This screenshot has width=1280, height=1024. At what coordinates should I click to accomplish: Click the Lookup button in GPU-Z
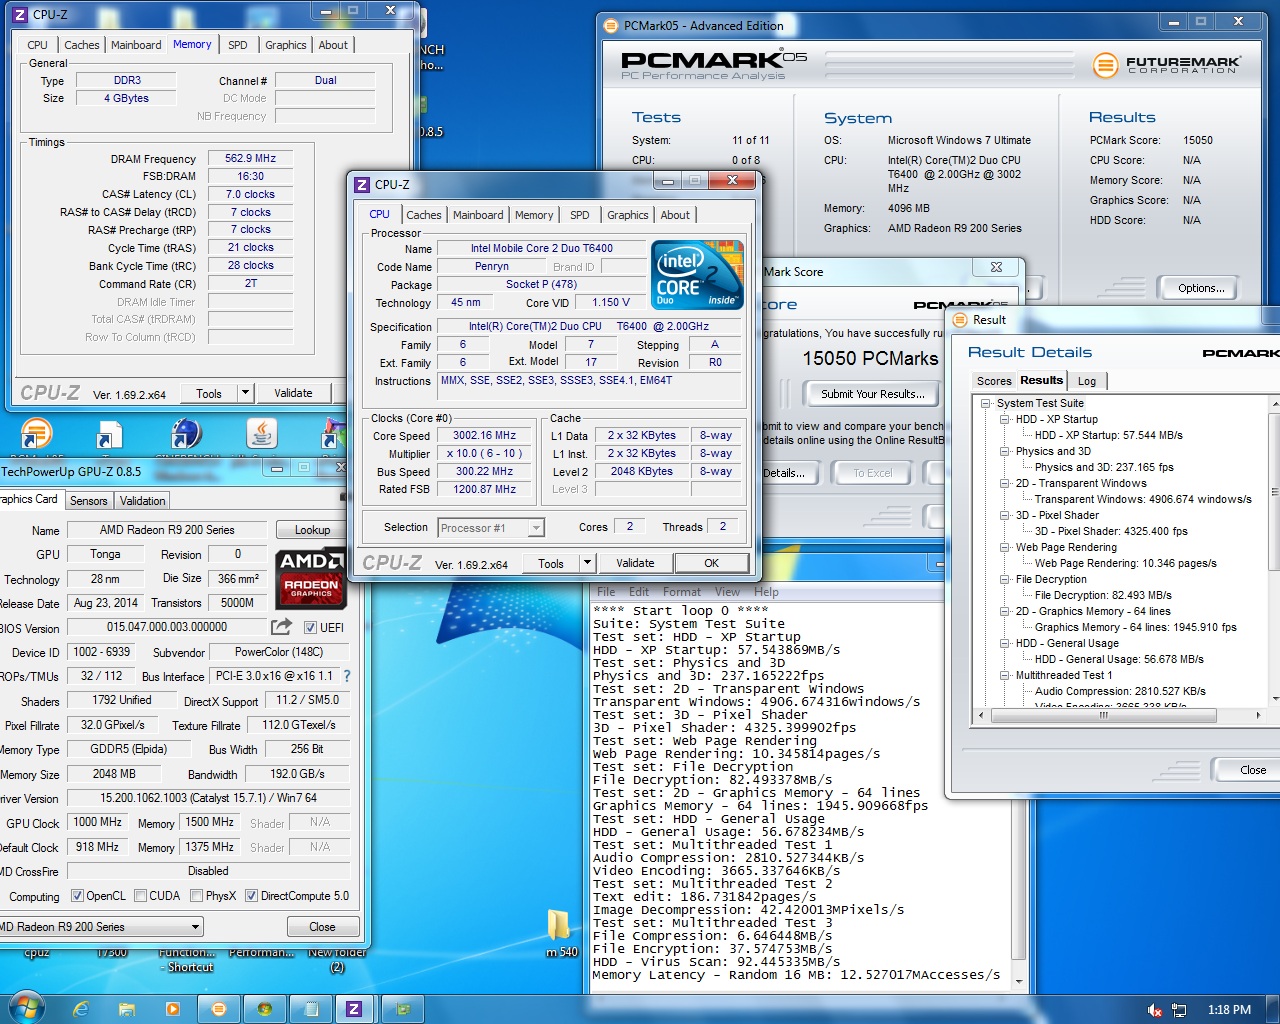(x=312, y=530)
